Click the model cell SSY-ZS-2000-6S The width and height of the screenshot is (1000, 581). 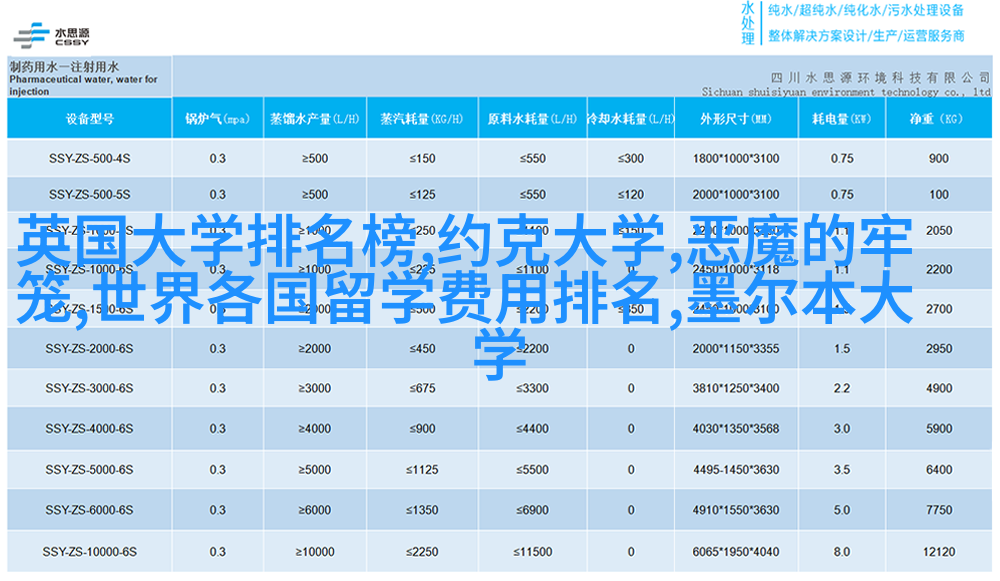[x=90, y=349]
